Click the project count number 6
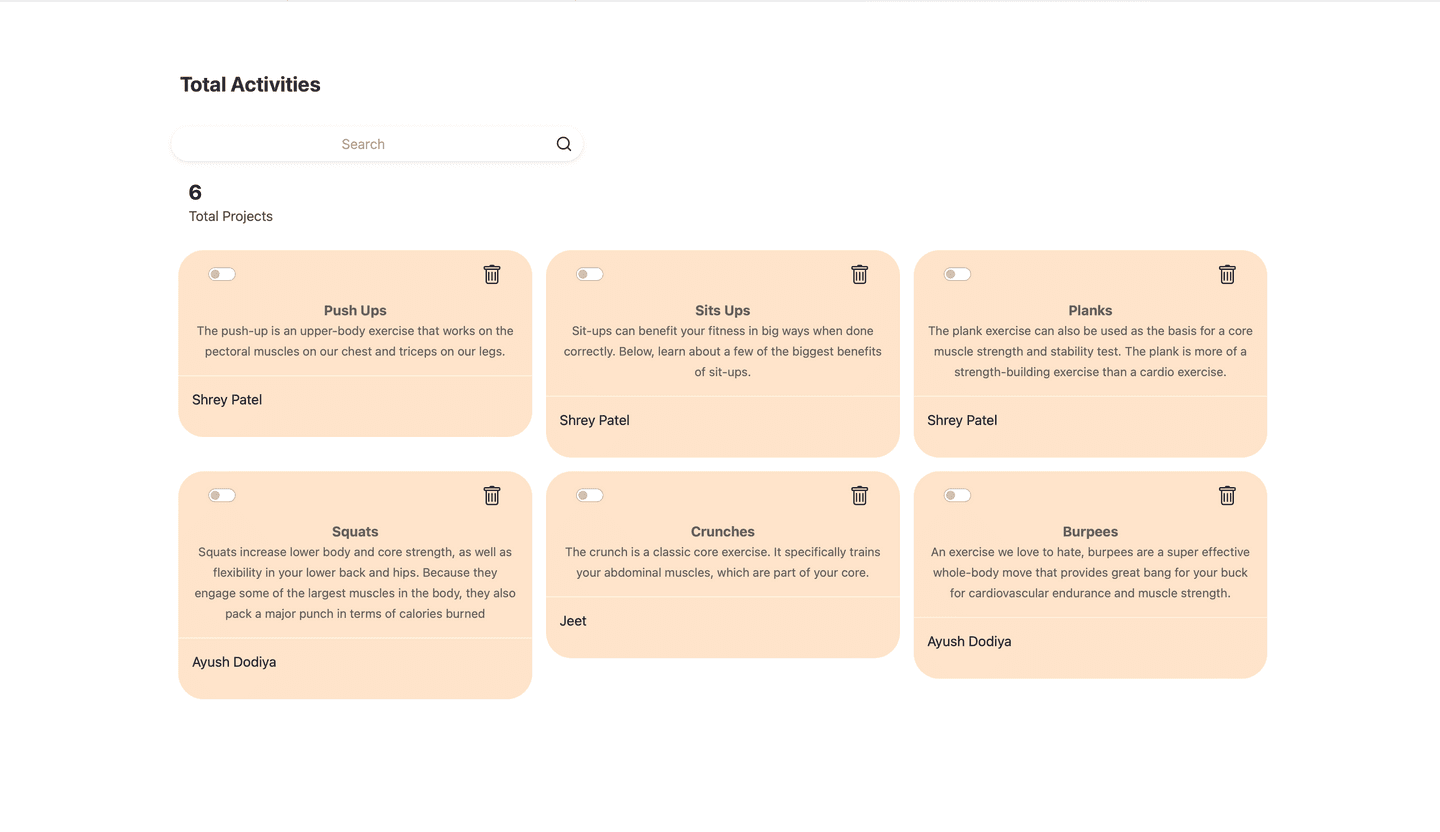The height and width of the screenshot is (832, 1440). click(x=195, y=192)
